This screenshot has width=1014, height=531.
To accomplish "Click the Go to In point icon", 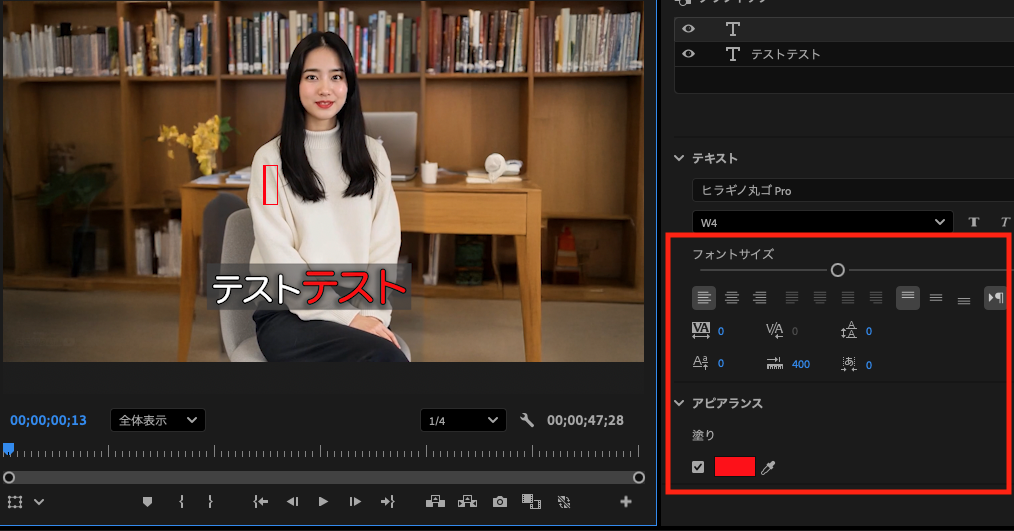I will coord(261,502).
